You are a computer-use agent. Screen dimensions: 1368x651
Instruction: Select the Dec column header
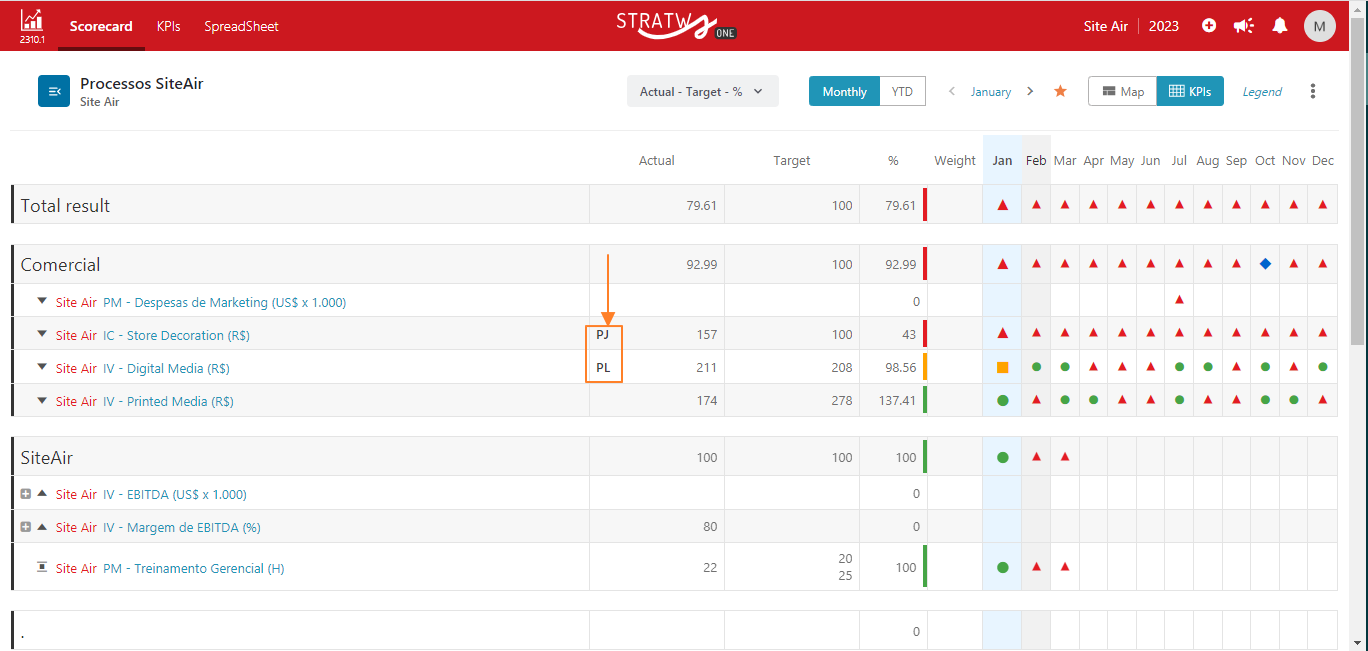click(x=1323, y=160)
